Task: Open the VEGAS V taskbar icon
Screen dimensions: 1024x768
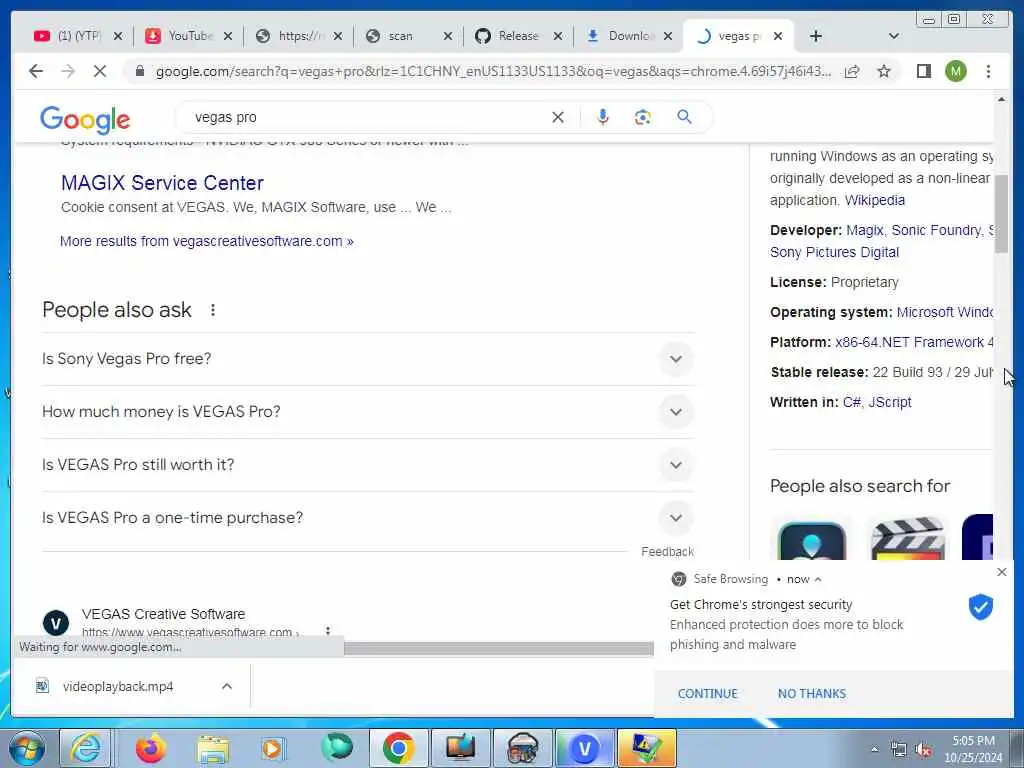Action: click(x=584, y=748)
